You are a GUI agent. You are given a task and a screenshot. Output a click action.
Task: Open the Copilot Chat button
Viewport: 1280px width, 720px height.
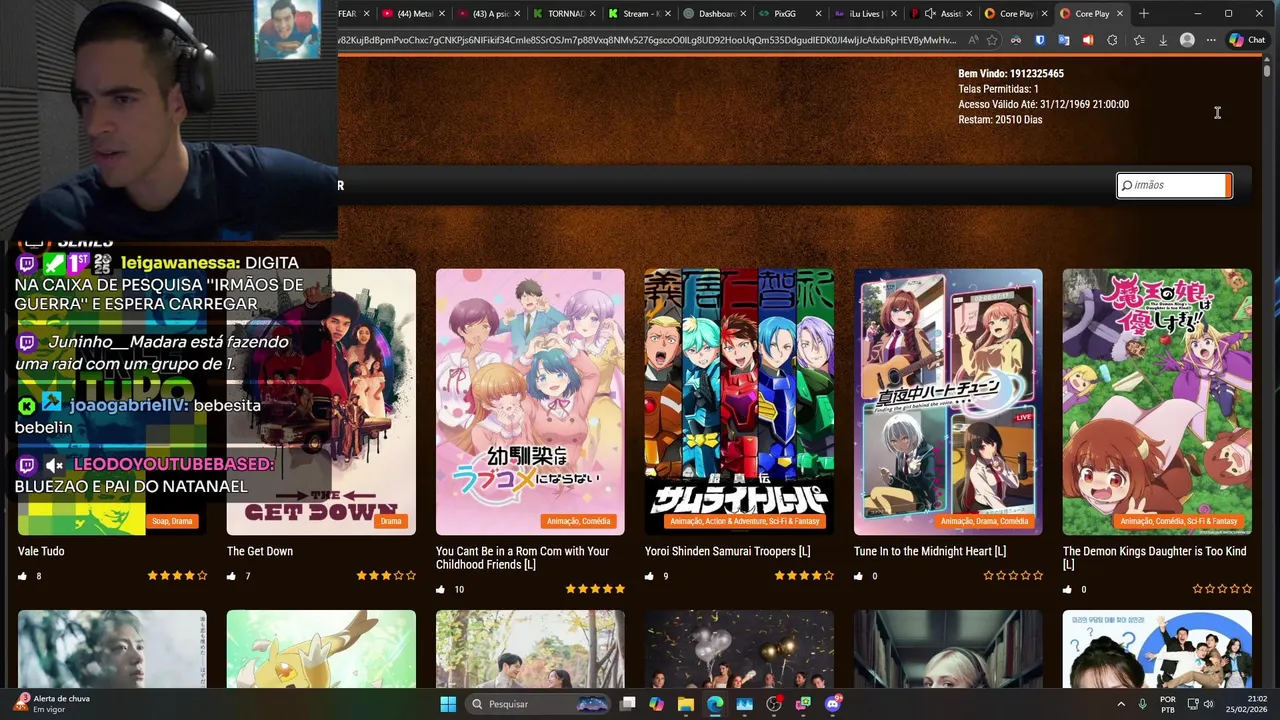click(1247, 40)
